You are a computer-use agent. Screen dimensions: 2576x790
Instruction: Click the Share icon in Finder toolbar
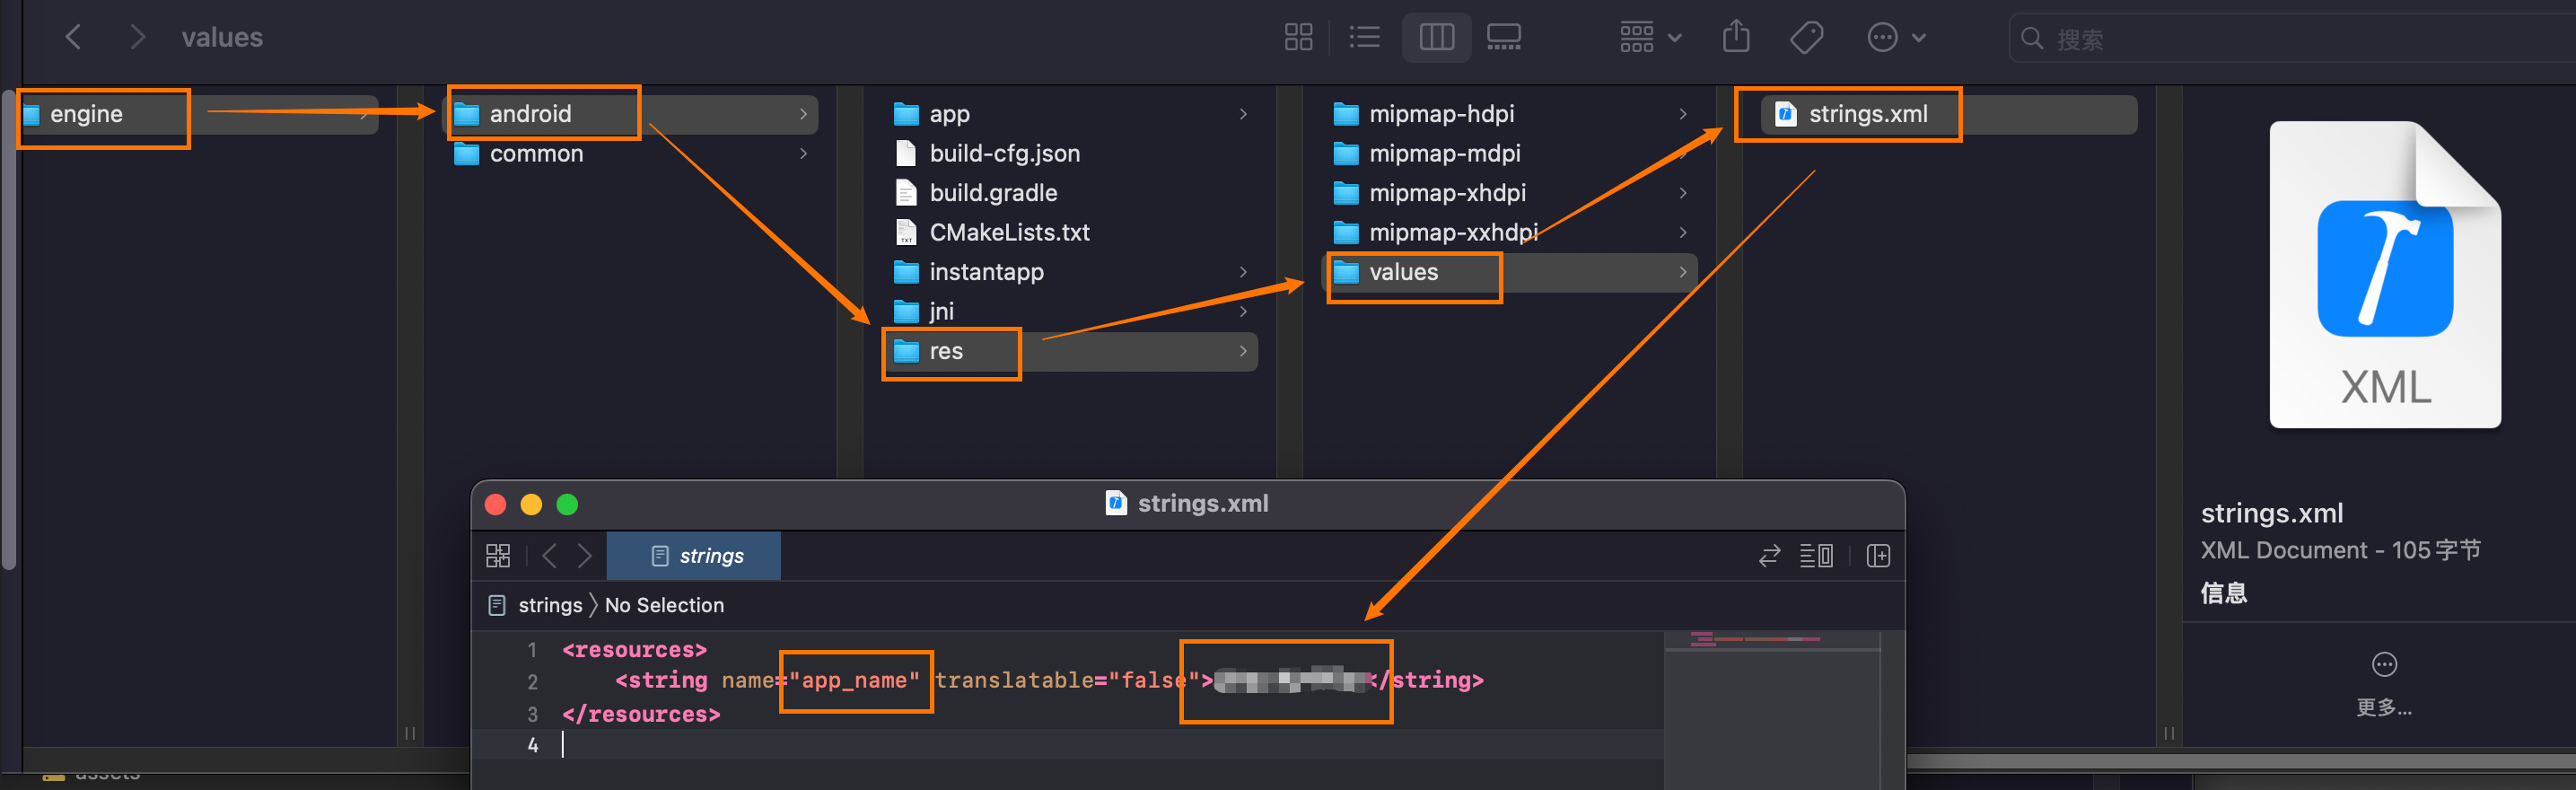1736,38
